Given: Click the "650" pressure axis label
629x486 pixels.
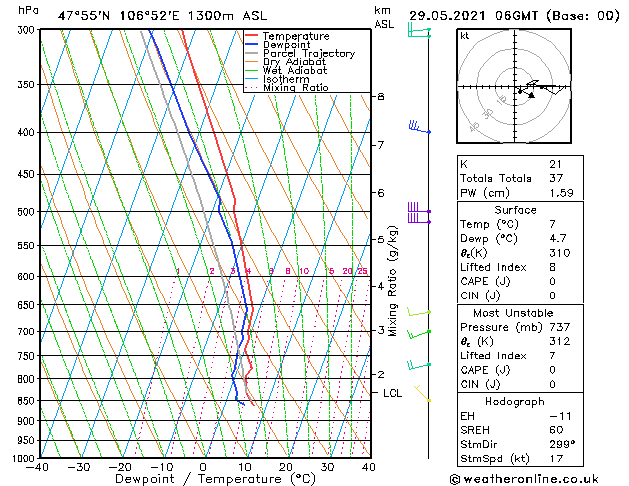Looking at the screenshot, I should click(x=28, y=305).
